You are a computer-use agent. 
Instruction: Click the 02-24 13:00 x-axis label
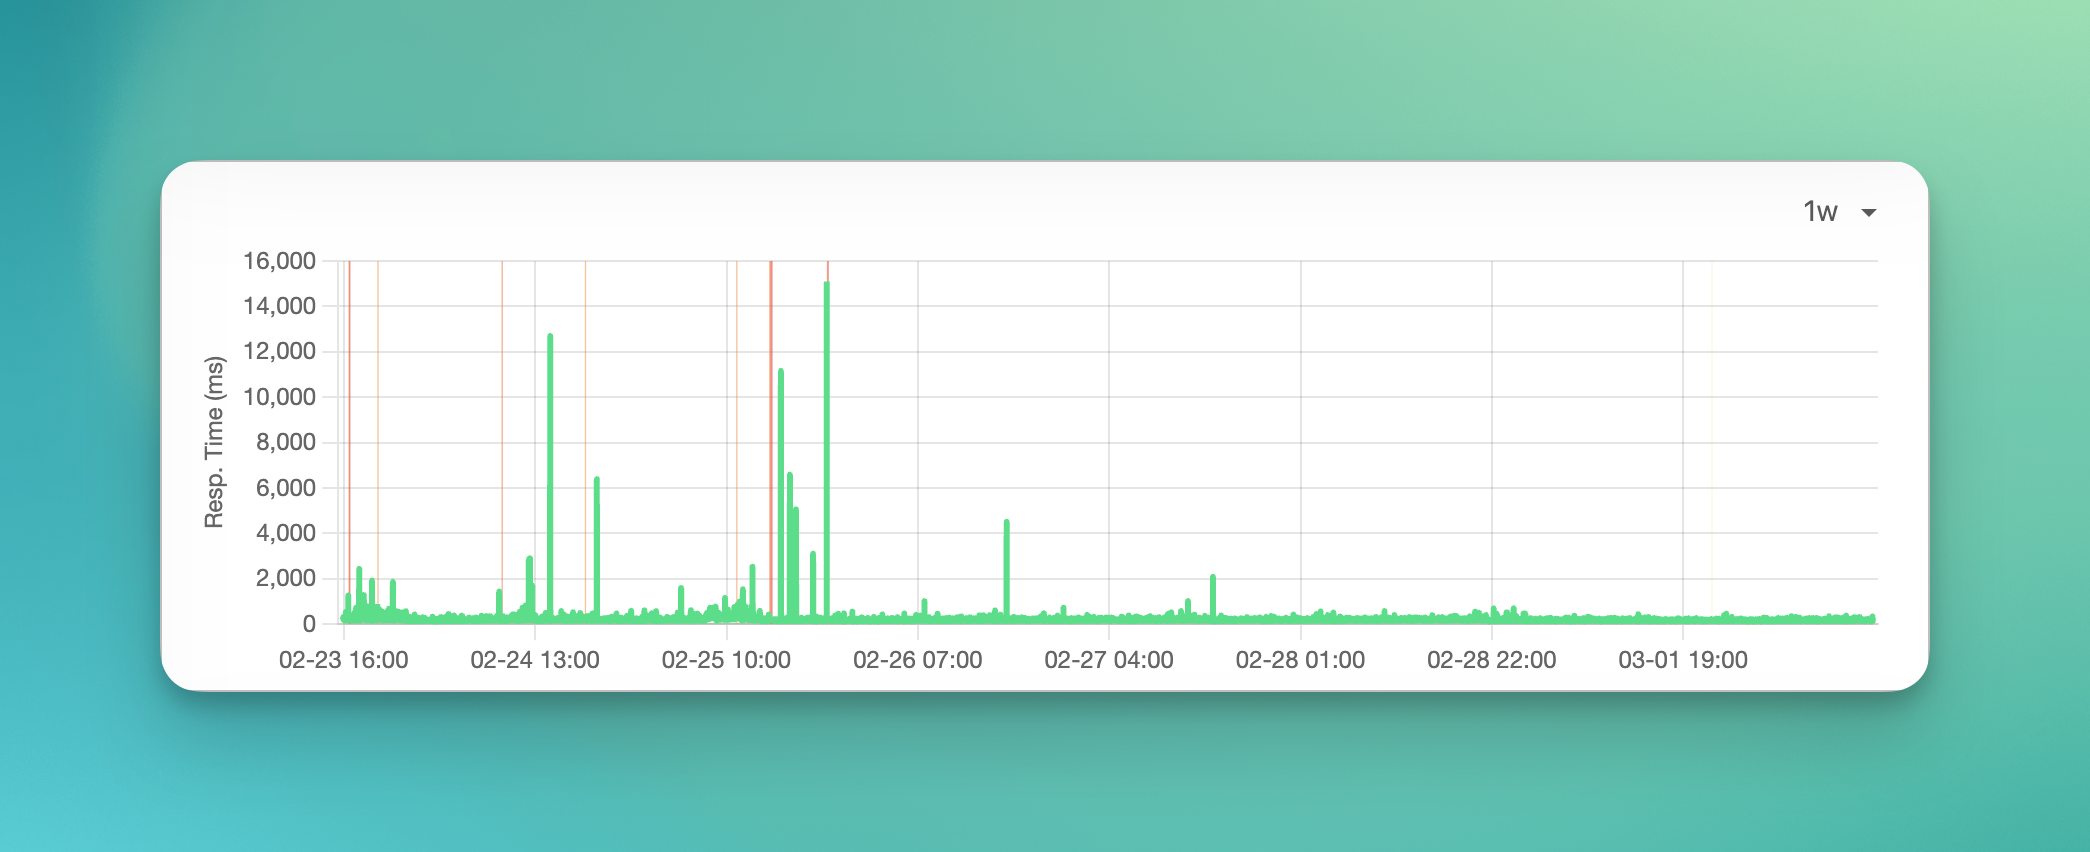pos(535,660)
